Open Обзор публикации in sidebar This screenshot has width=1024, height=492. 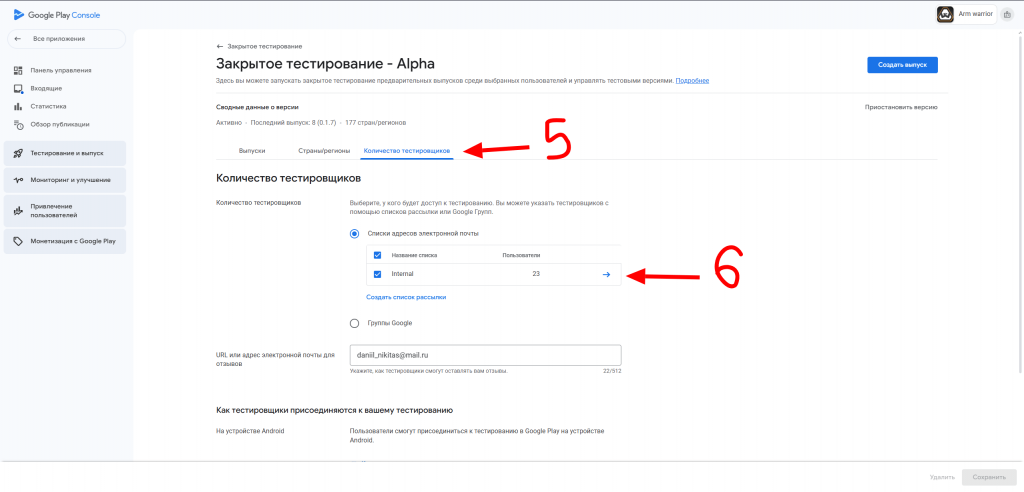60,124
